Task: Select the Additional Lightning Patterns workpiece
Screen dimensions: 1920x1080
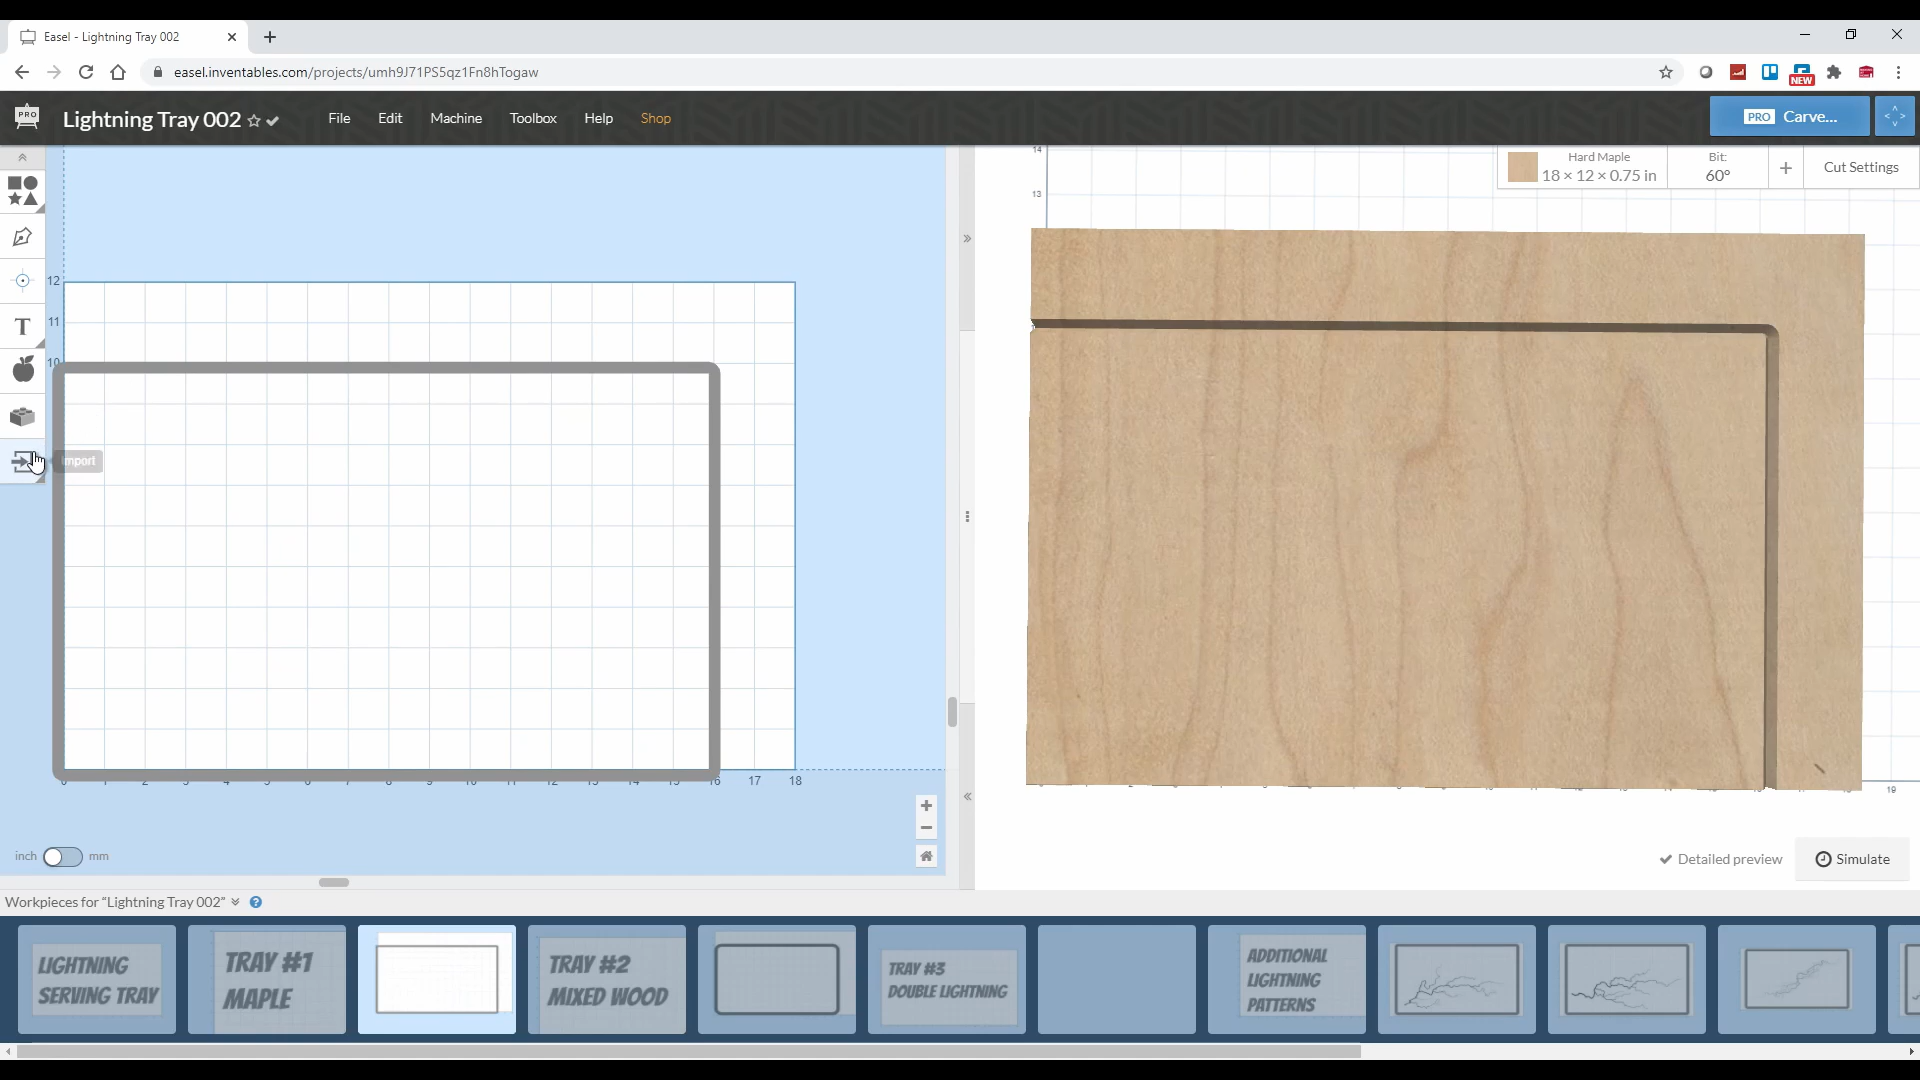Action: pos(1287,979)
